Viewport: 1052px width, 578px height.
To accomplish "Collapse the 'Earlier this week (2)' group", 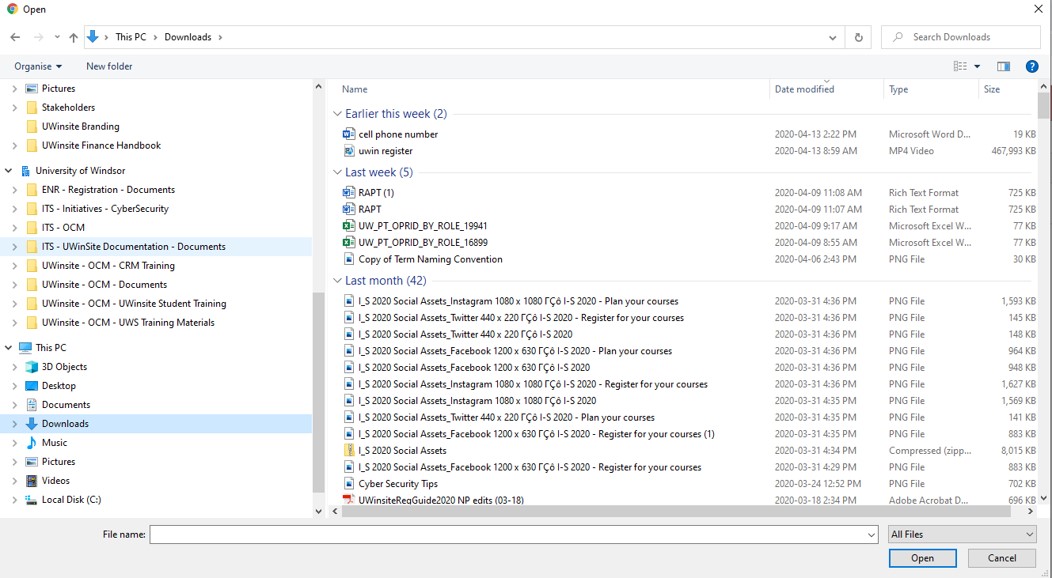I will tap(338, 114).
